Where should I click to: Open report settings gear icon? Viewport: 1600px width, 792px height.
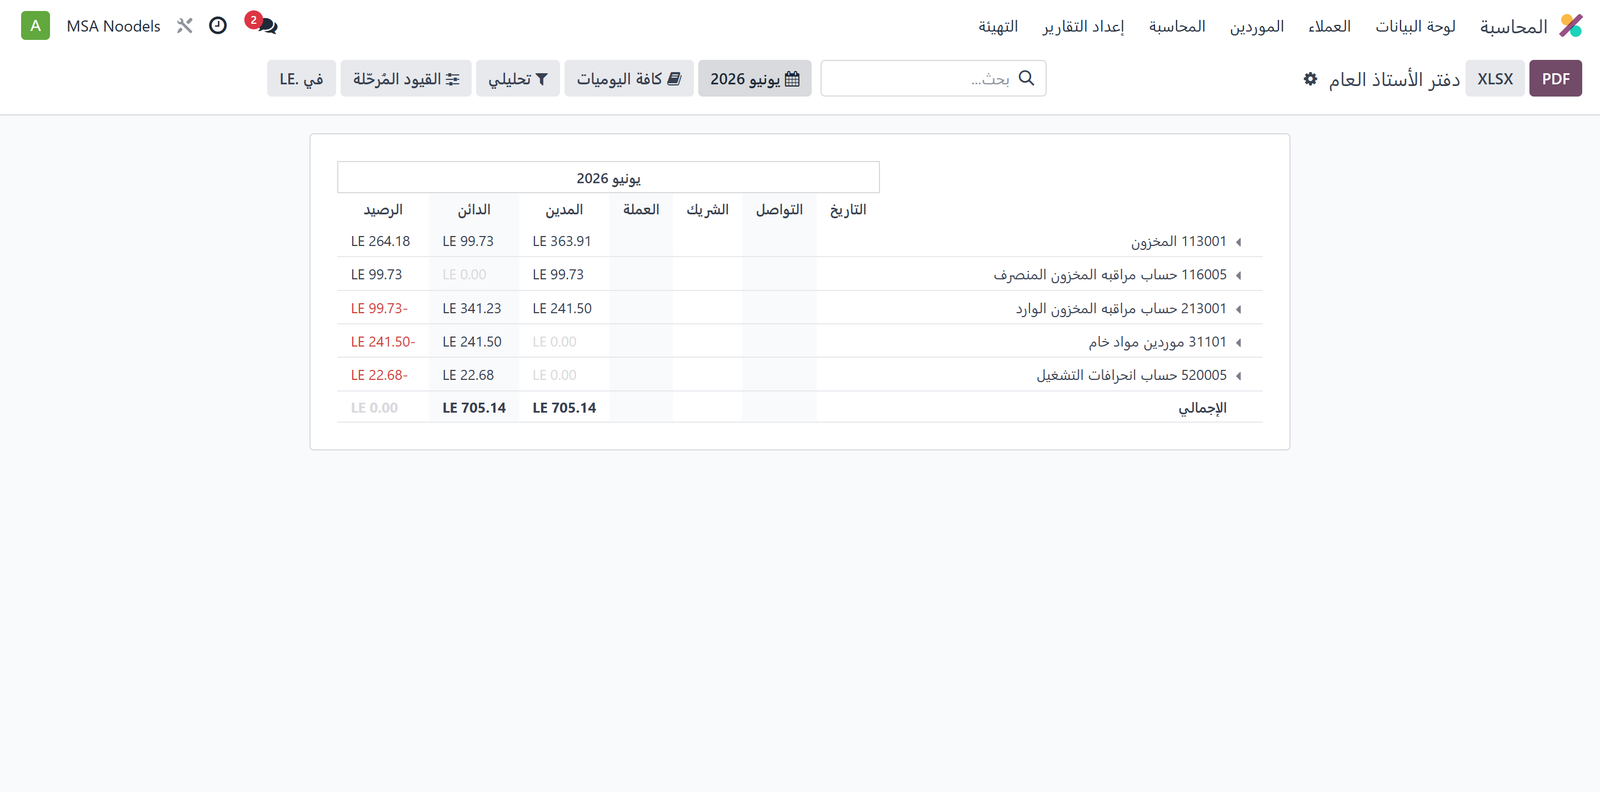(x=1310, y=79)
